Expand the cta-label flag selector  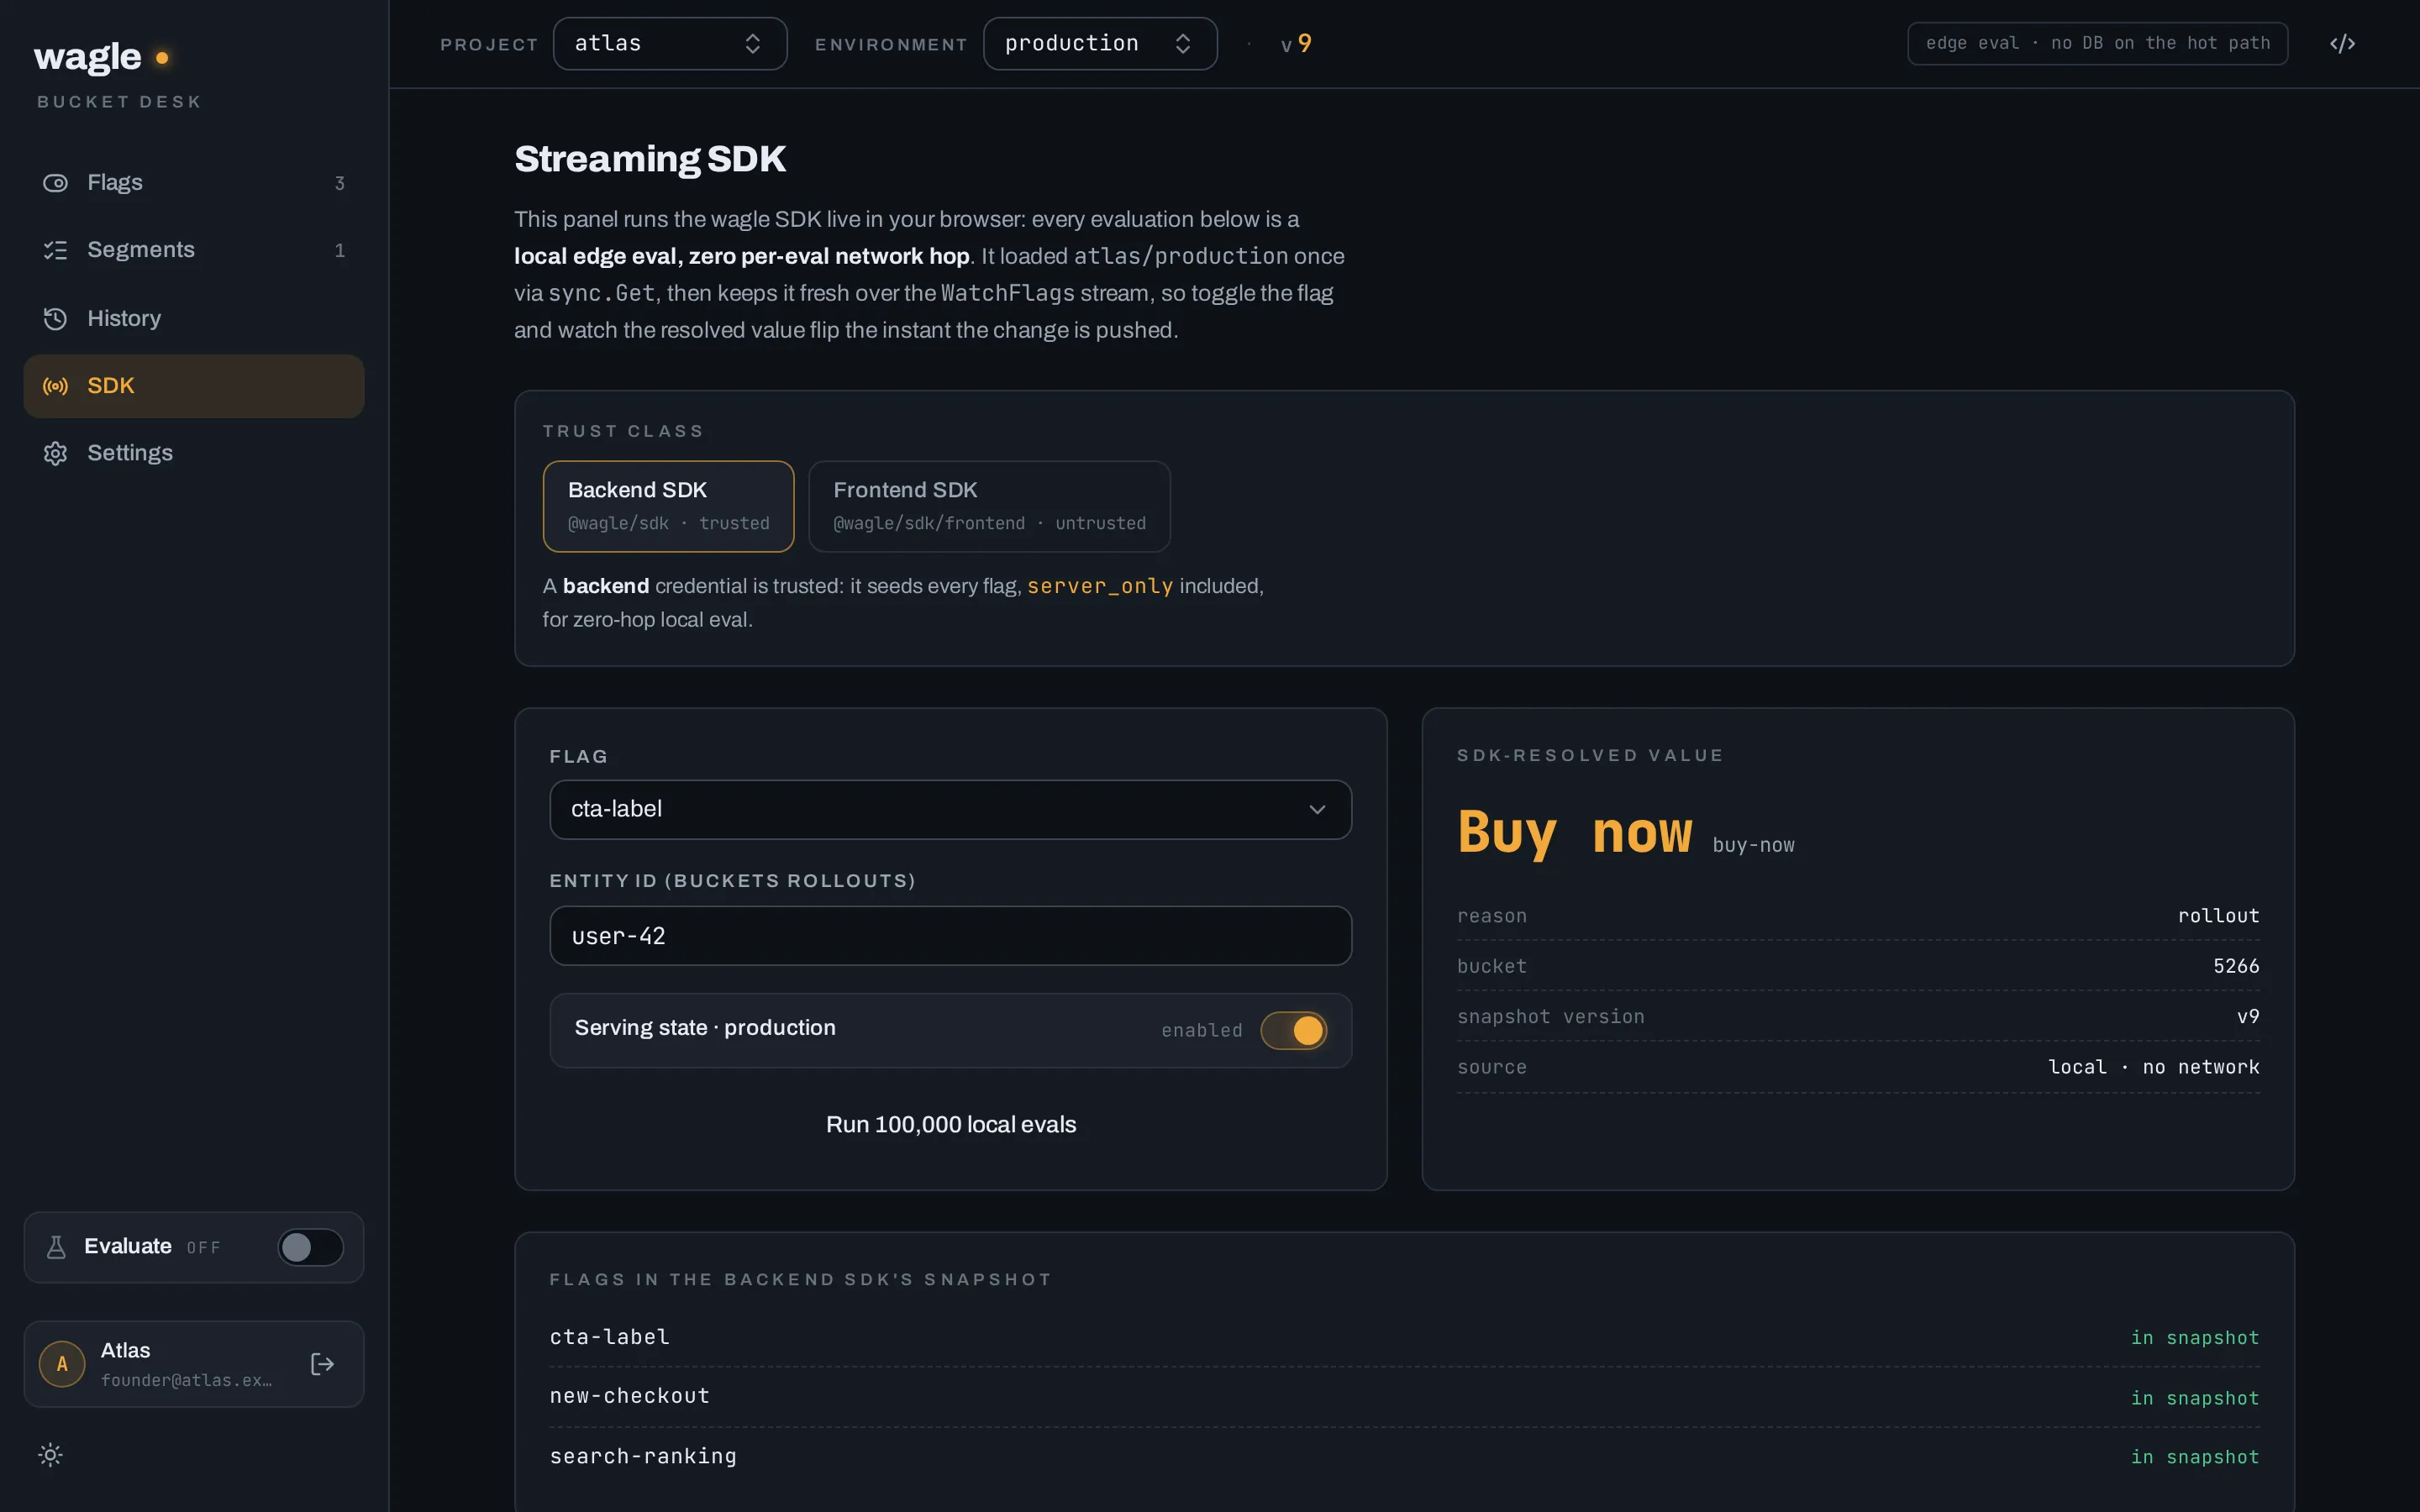(950, 809)
